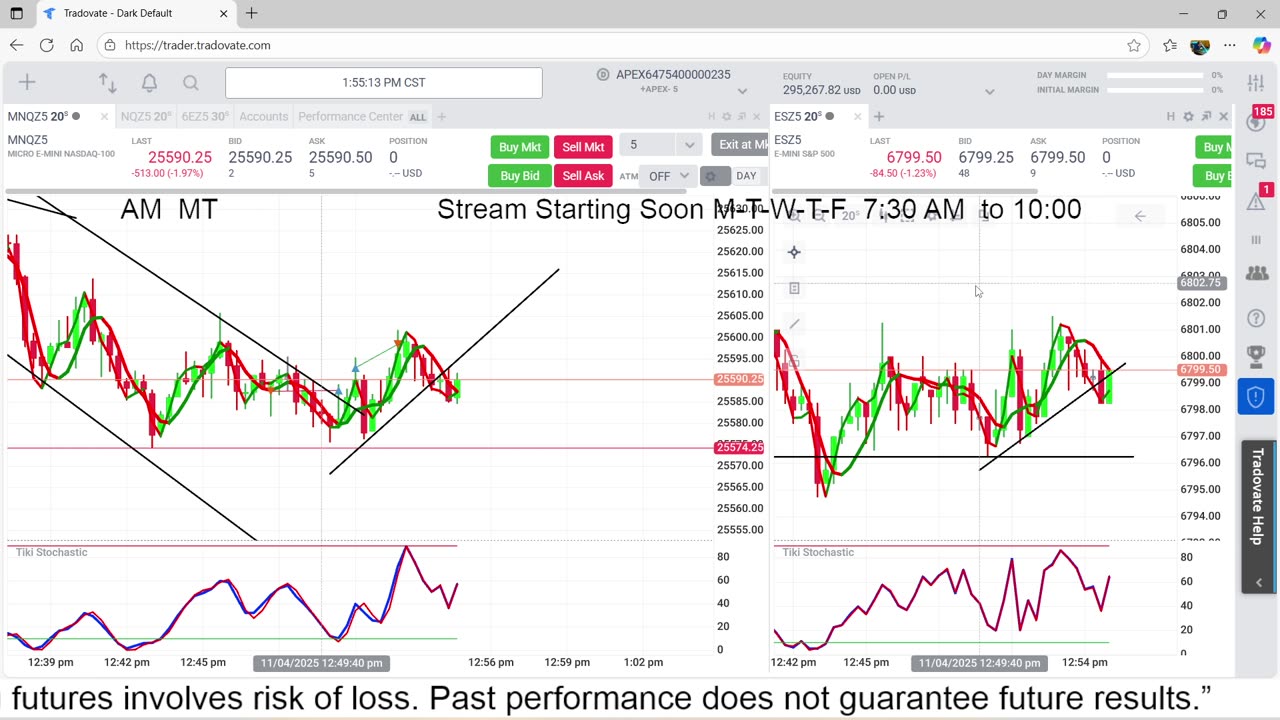This screenshot has height=720, width=1280.
Task: Click the Tiki Stochastic label on ESZ5 chart
Action: pos(818,552)
